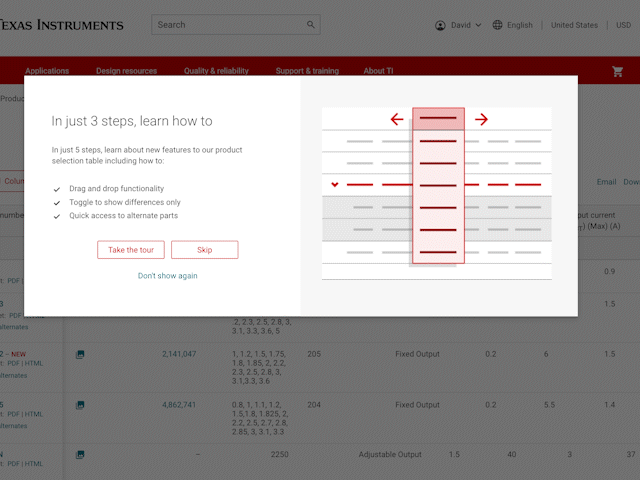Click the 2,141,047 table cell
Viewport: 640px width, 480px height.
pyautogui.click(x=179, y=354)
